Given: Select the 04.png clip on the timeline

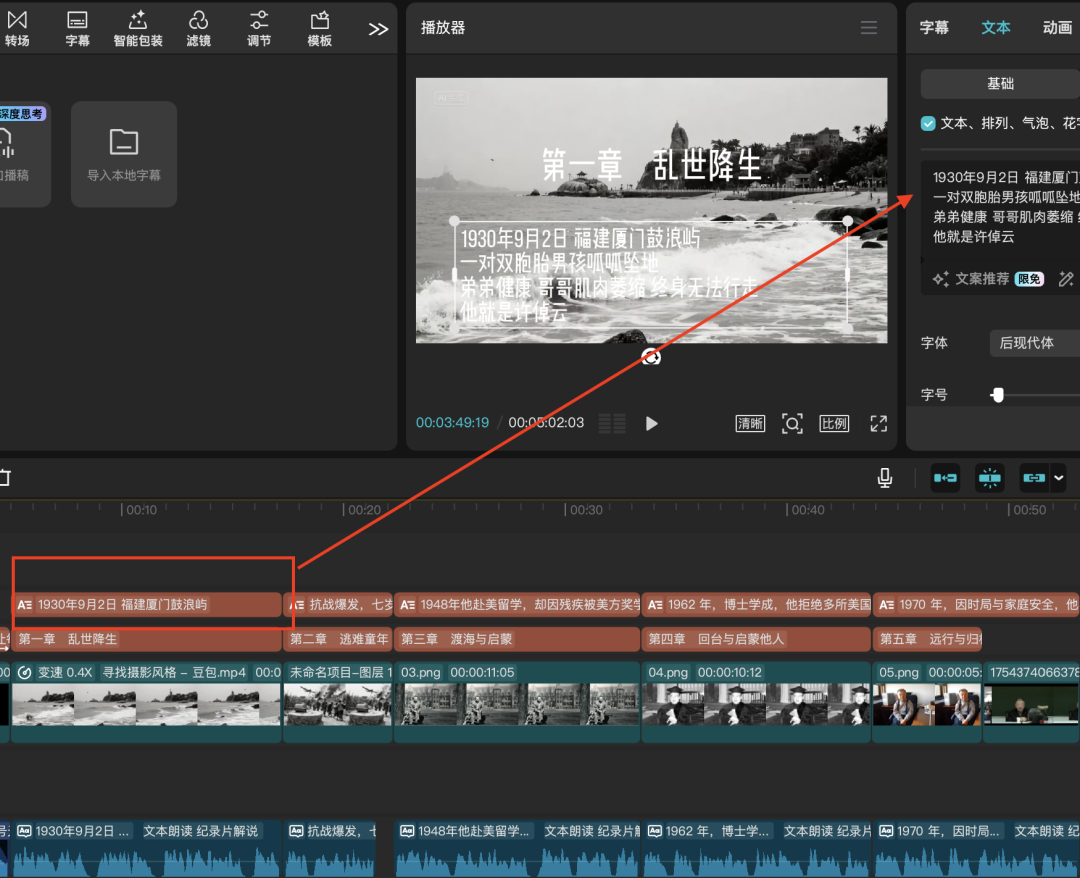Looking at the screenshot, I should coord(755,704).
